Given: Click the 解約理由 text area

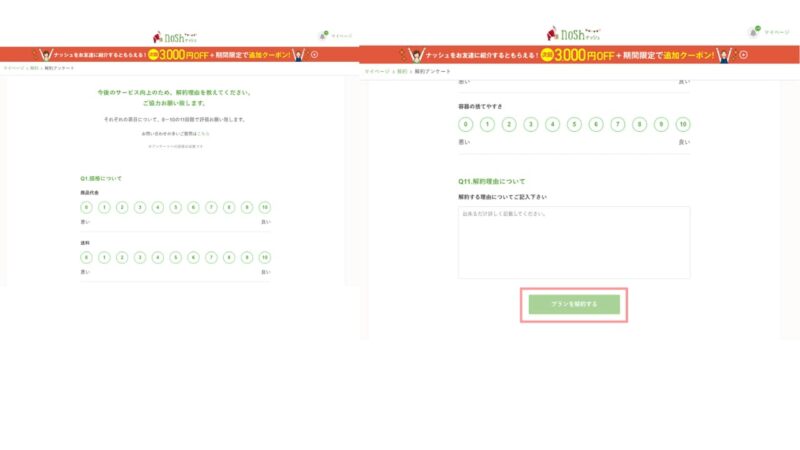Looking at the screenshot, I should (574, 242).
